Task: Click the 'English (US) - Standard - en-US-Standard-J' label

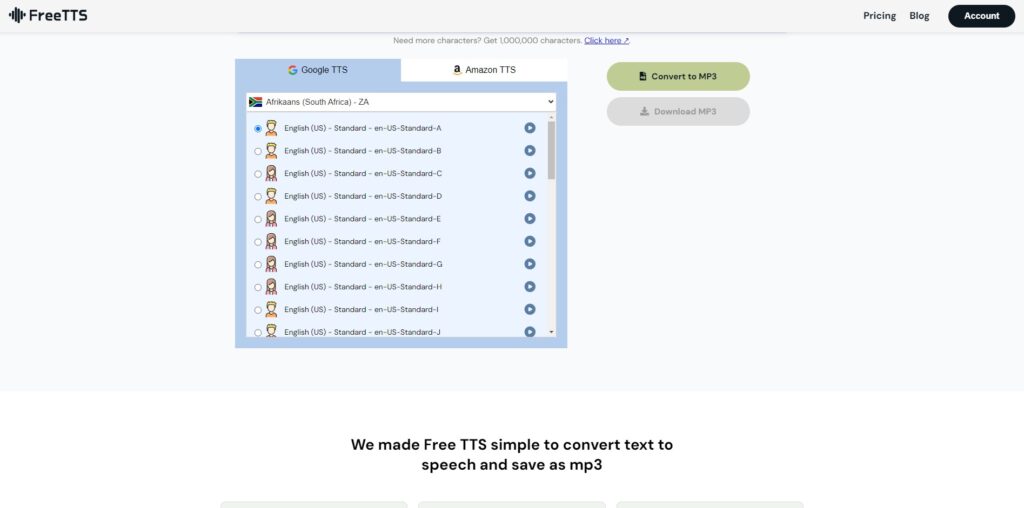Action: coord(362,332)
